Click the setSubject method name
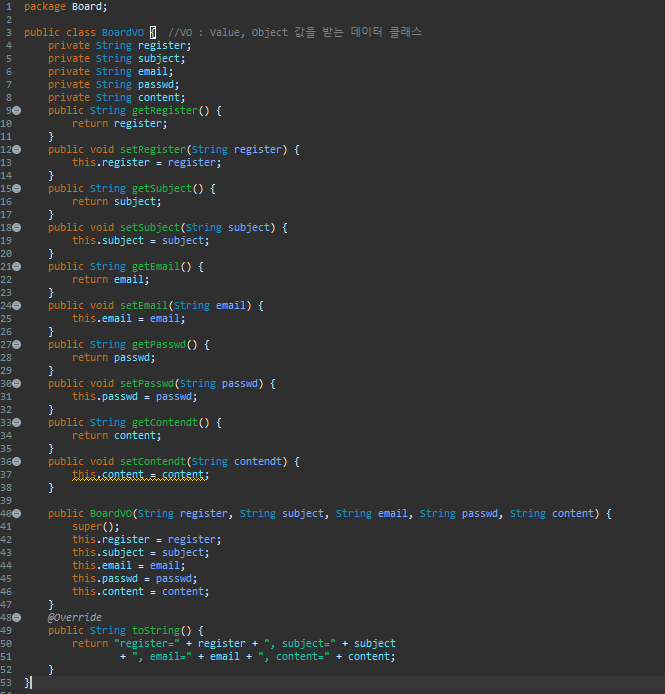Screen dimensions: 665x694 (150, 227)
